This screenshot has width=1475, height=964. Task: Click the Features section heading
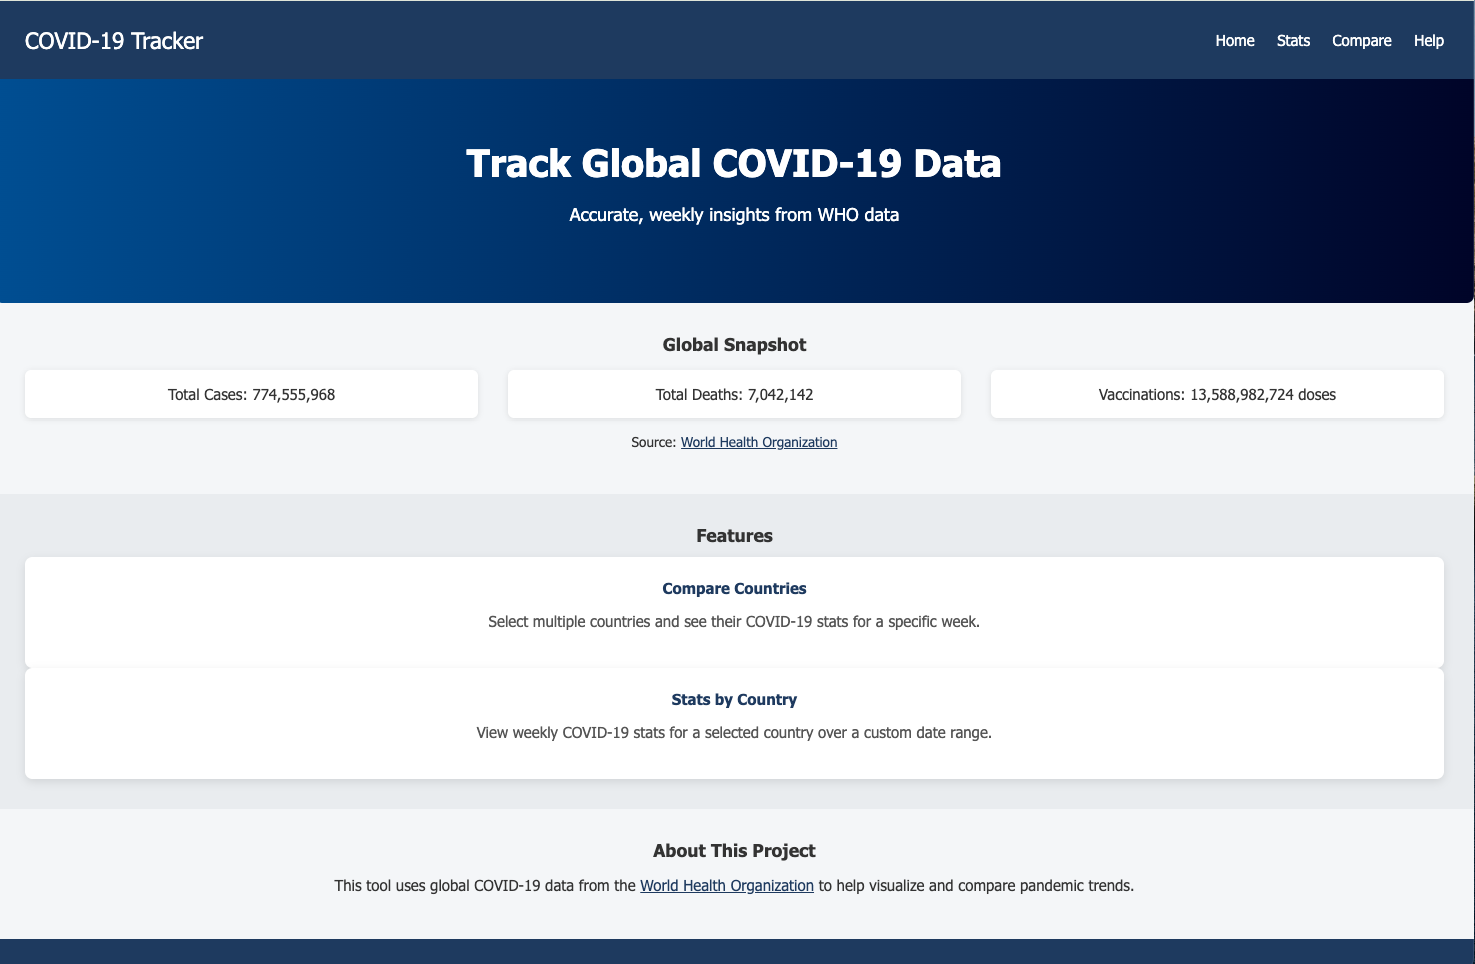[734, 536]
